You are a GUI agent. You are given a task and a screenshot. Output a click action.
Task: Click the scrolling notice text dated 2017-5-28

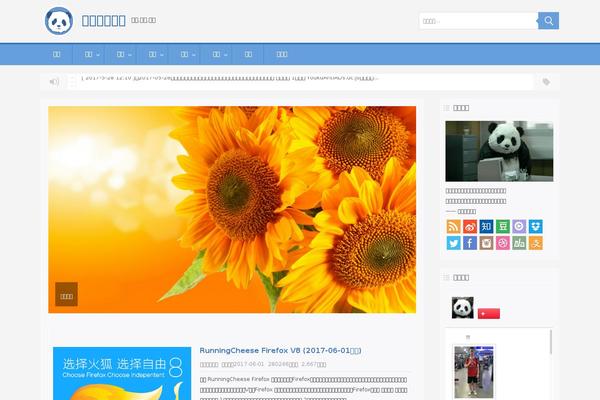230,78
